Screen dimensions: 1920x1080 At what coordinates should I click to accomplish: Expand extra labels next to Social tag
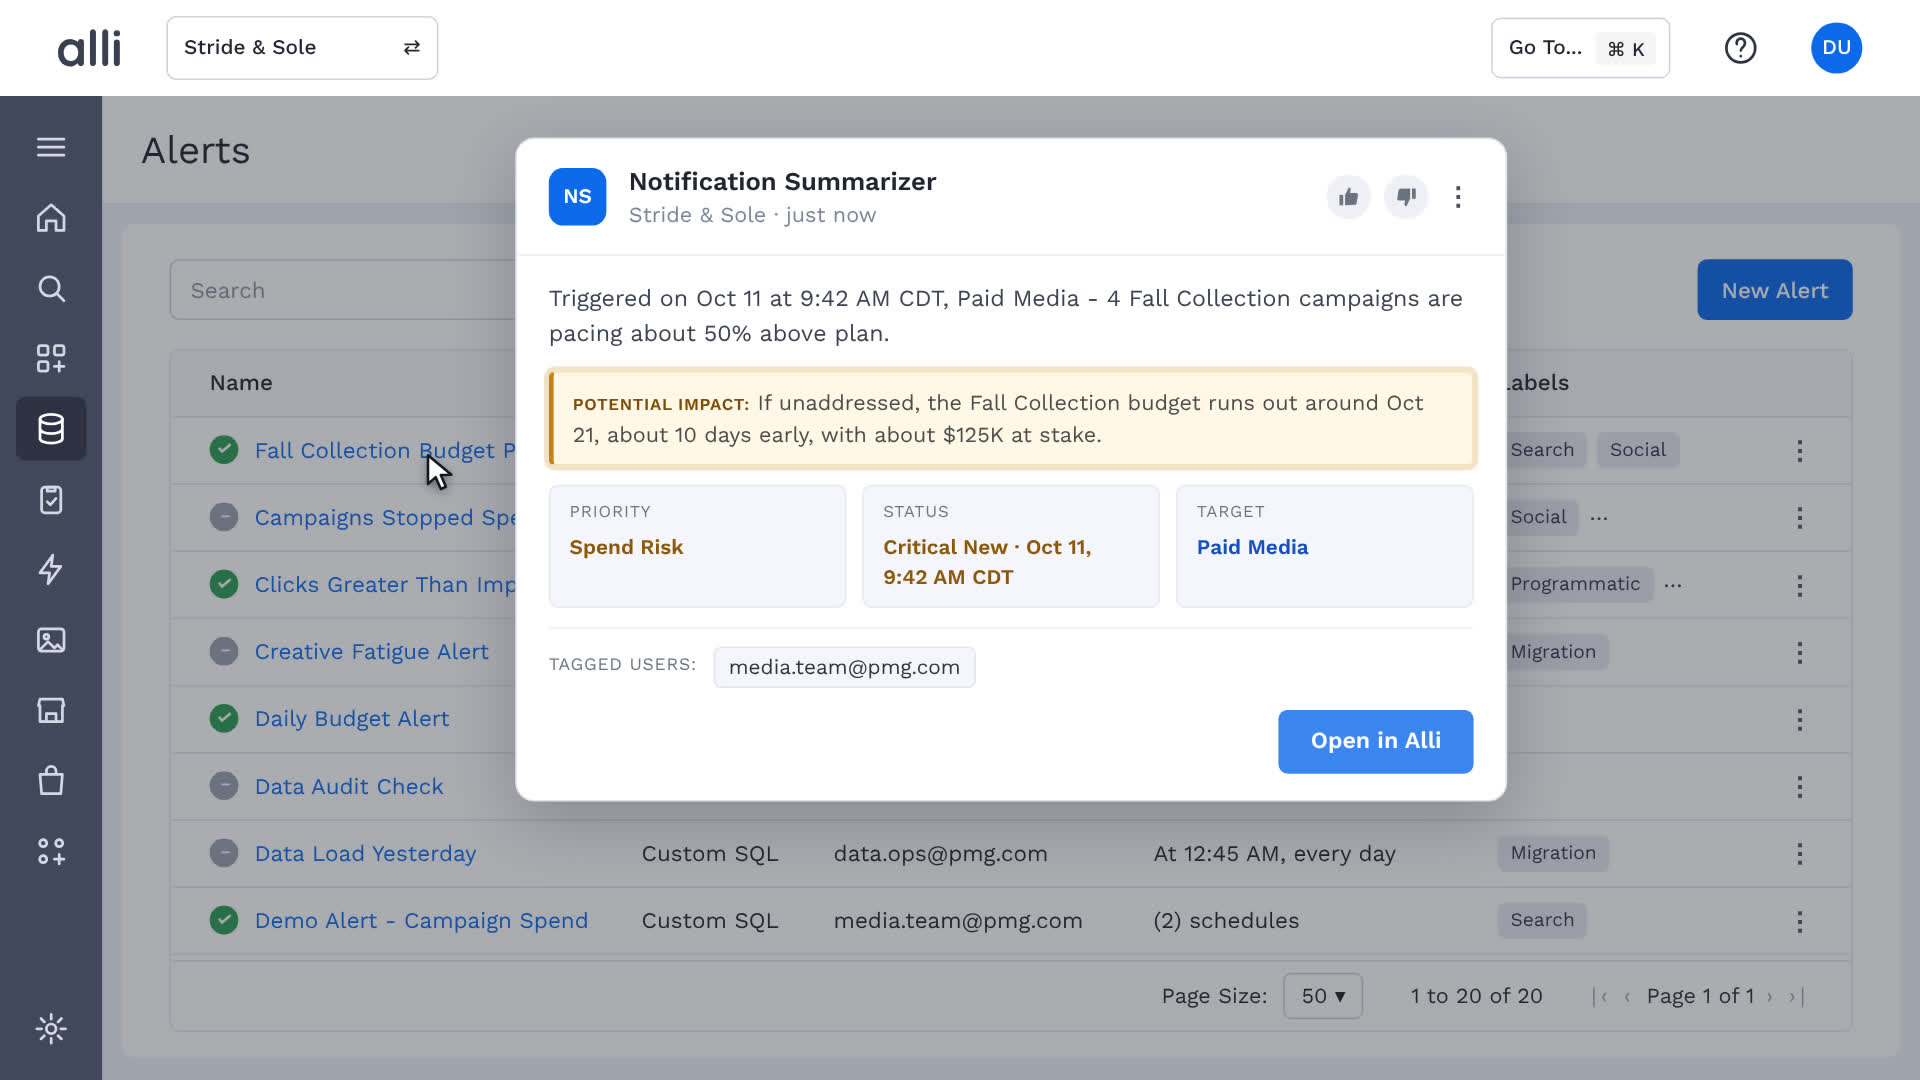[1599, 518]
